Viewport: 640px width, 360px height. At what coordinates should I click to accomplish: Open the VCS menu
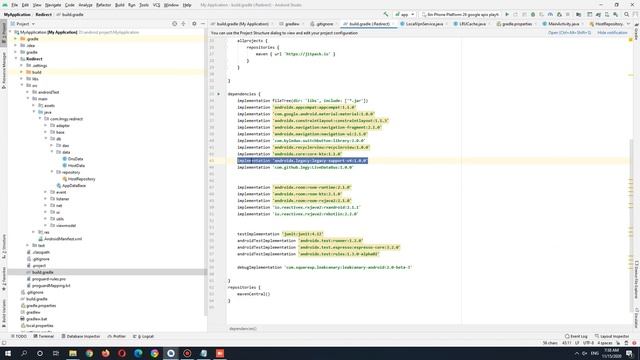pyautogui.click(x=156, y=5)
